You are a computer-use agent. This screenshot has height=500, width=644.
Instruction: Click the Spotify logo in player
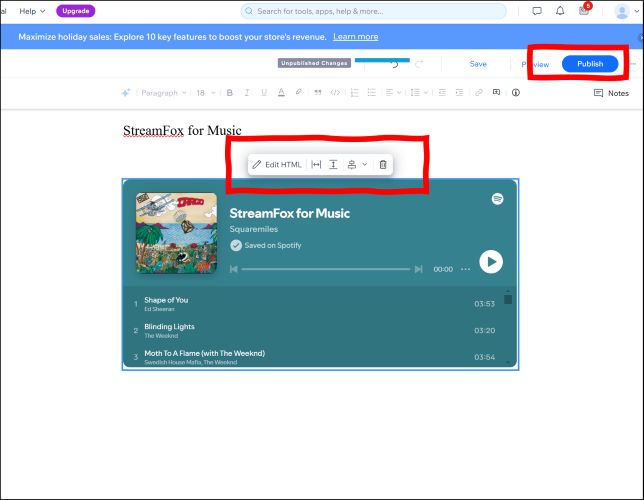coord(497,199)
